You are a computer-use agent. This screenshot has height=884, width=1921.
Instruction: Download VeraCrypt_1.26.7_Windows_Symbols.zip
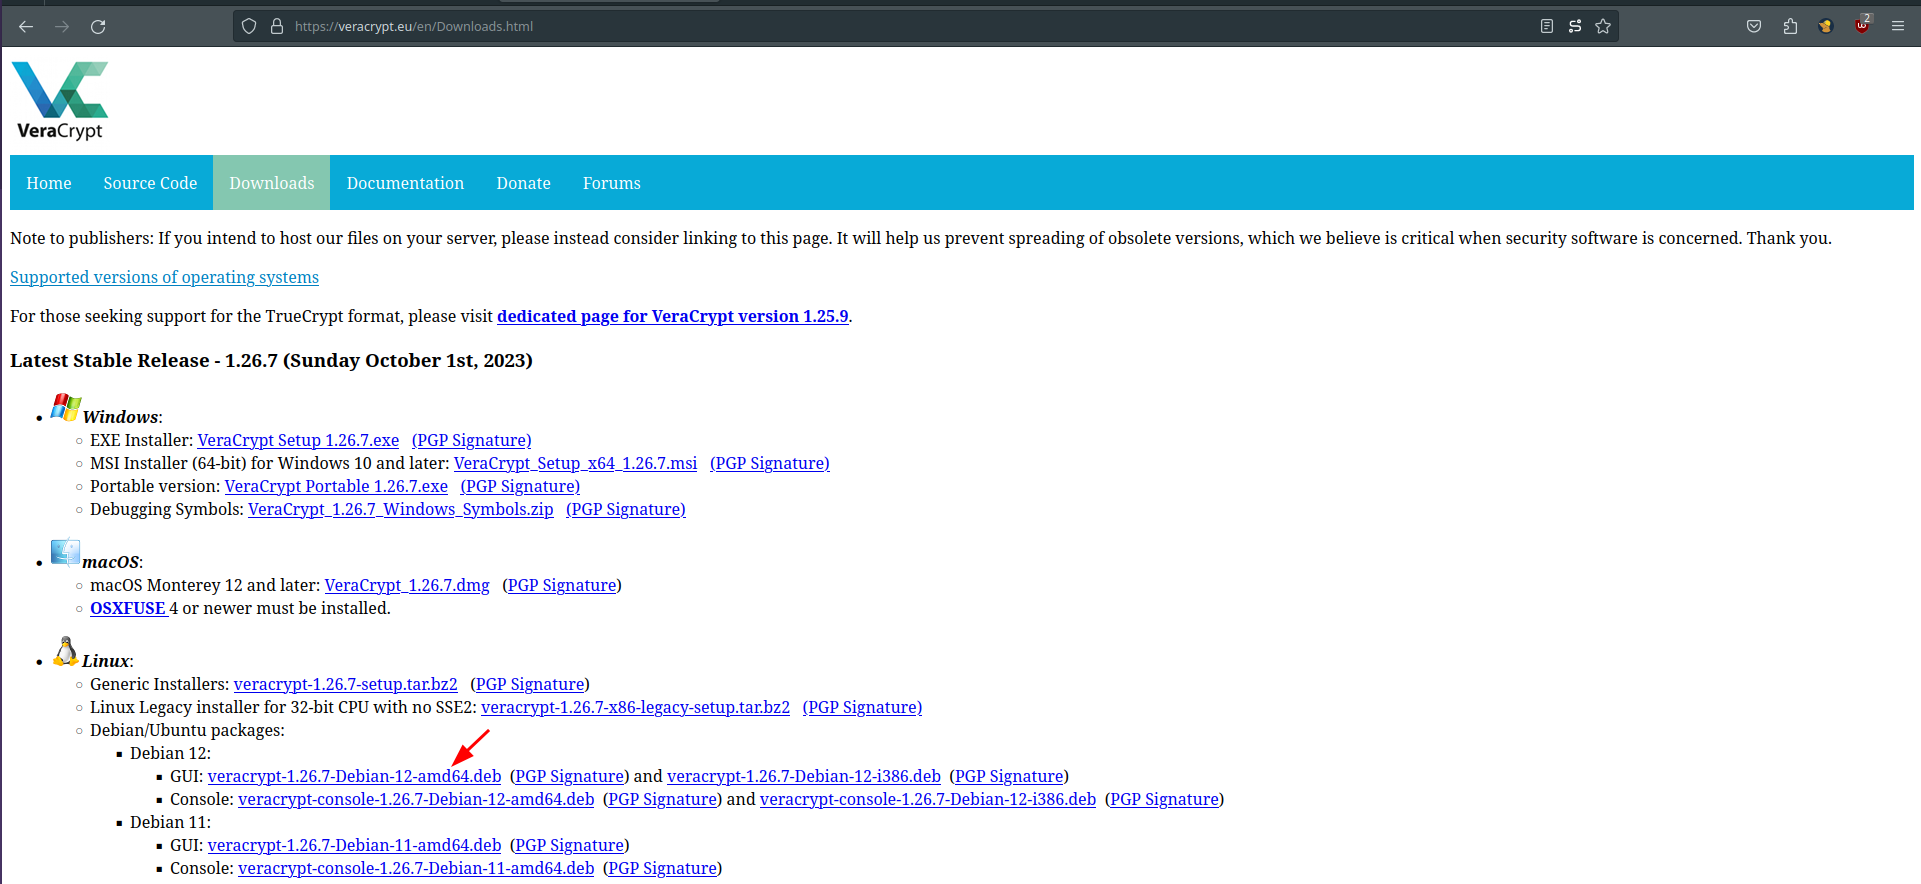(x=401, y=509)
